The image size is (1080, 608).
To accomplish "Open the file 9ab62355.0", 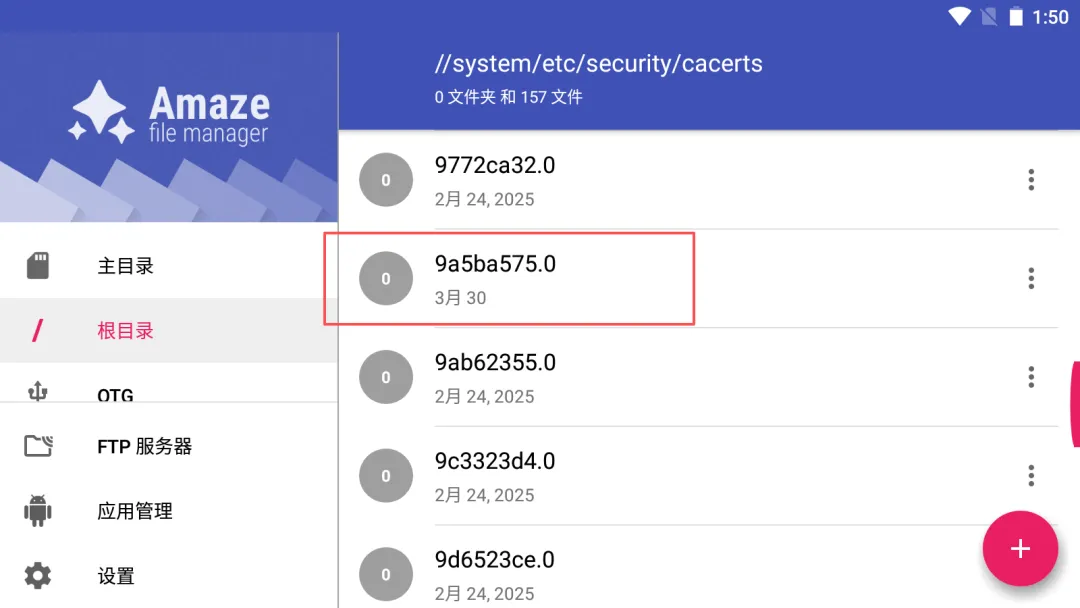I will click(x=495, y=363).
